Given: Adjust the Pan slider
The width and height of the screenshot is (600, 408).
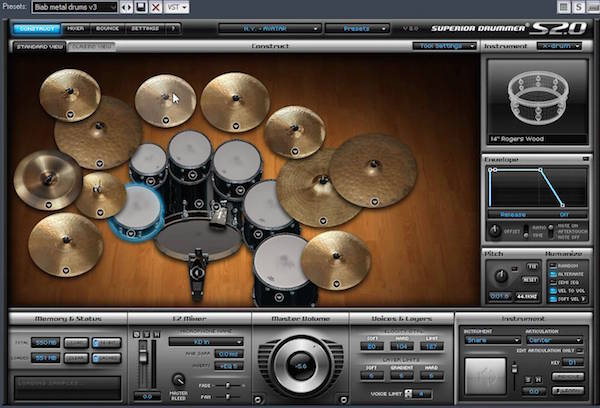Looking at the screenshot, I should 228,397.
